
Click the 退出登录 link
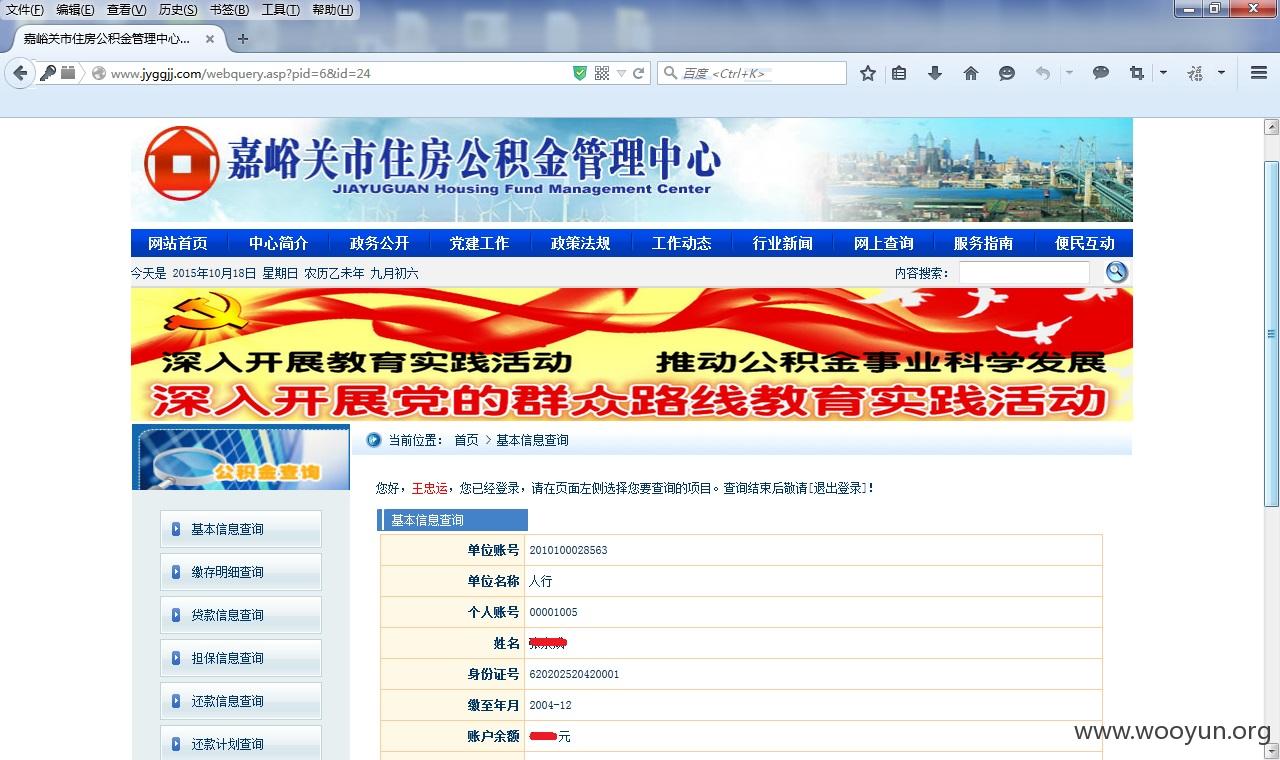click(x=837, y=488)
